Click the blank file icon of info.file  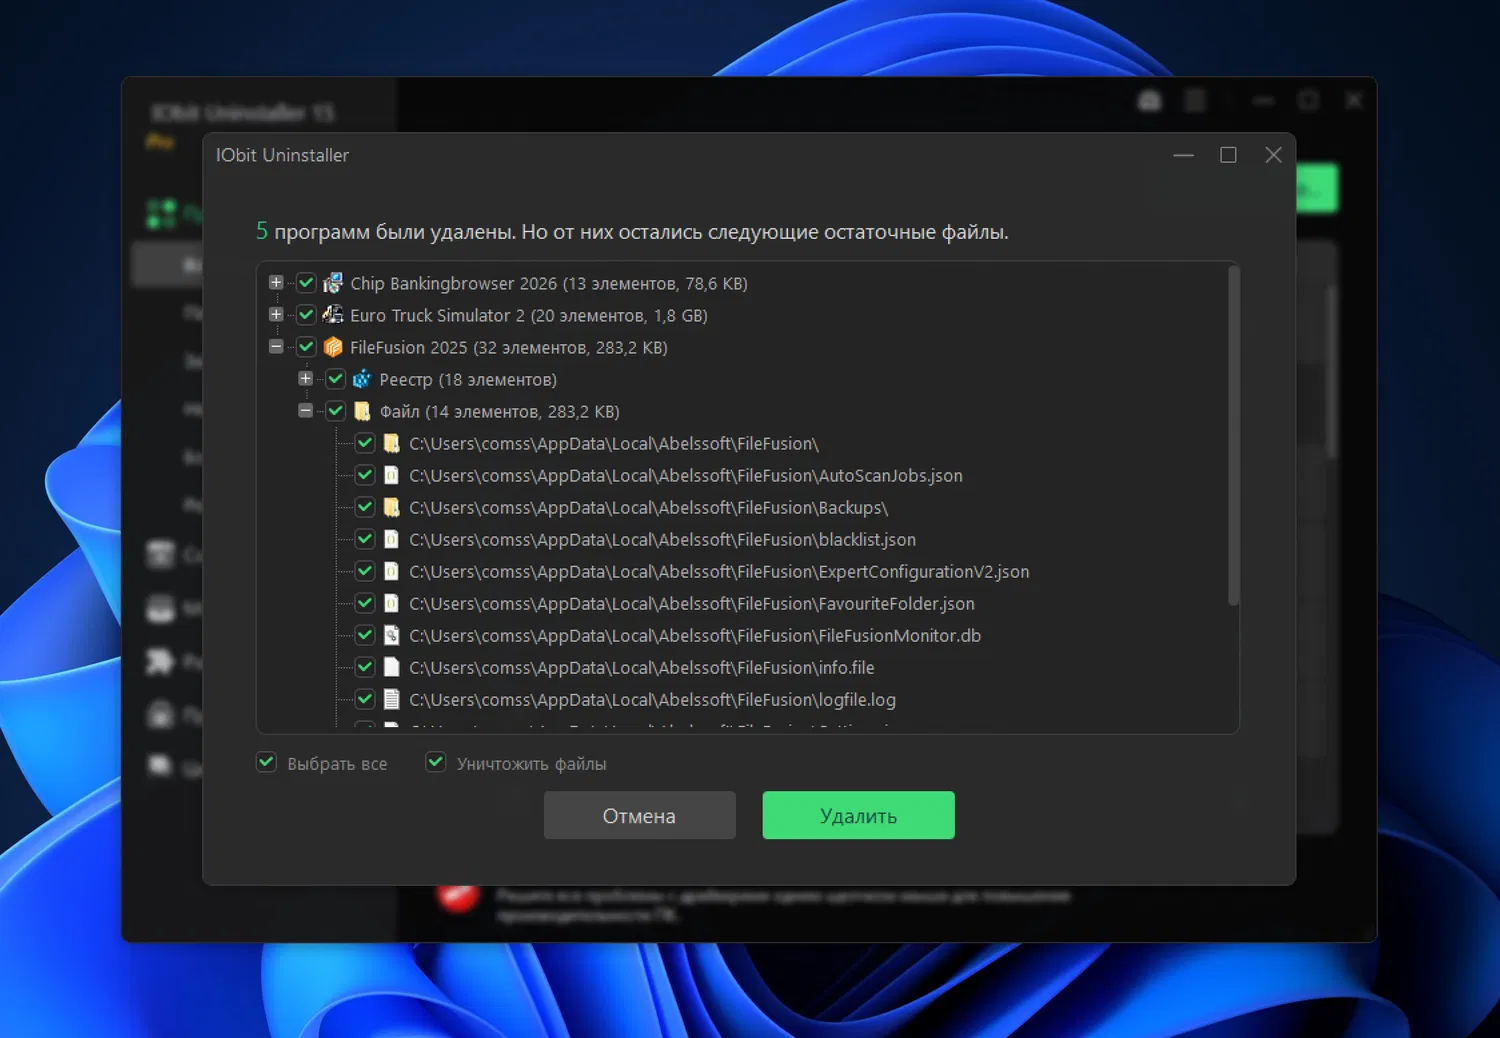[392, 668]
